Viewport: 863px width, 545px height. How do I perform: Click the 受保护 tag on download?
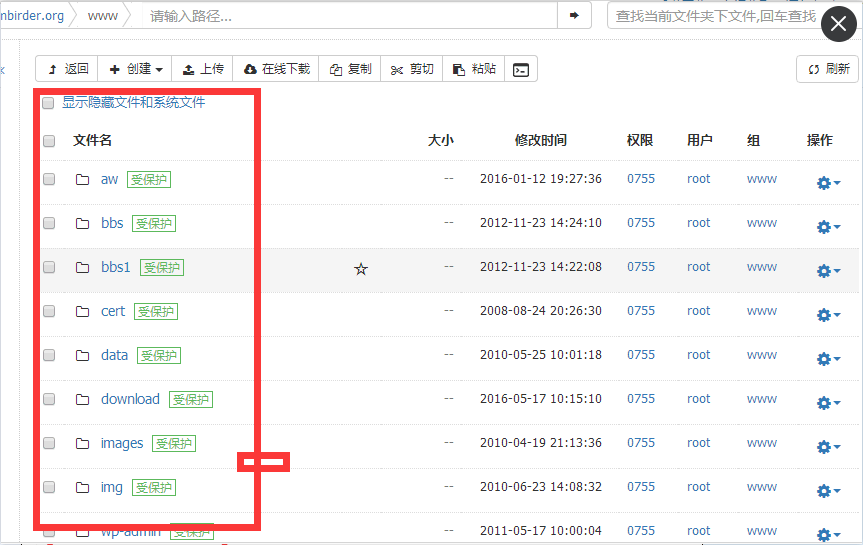[x=190, y=400]
